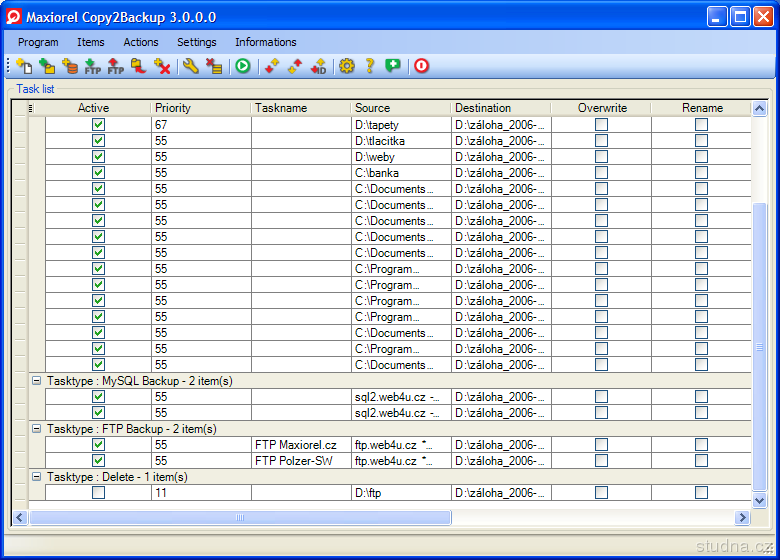The height and width of the screenshot is (560, 780).
Task: Open the Actions menu
Action: pyautogui.click(x=141, y=42)
